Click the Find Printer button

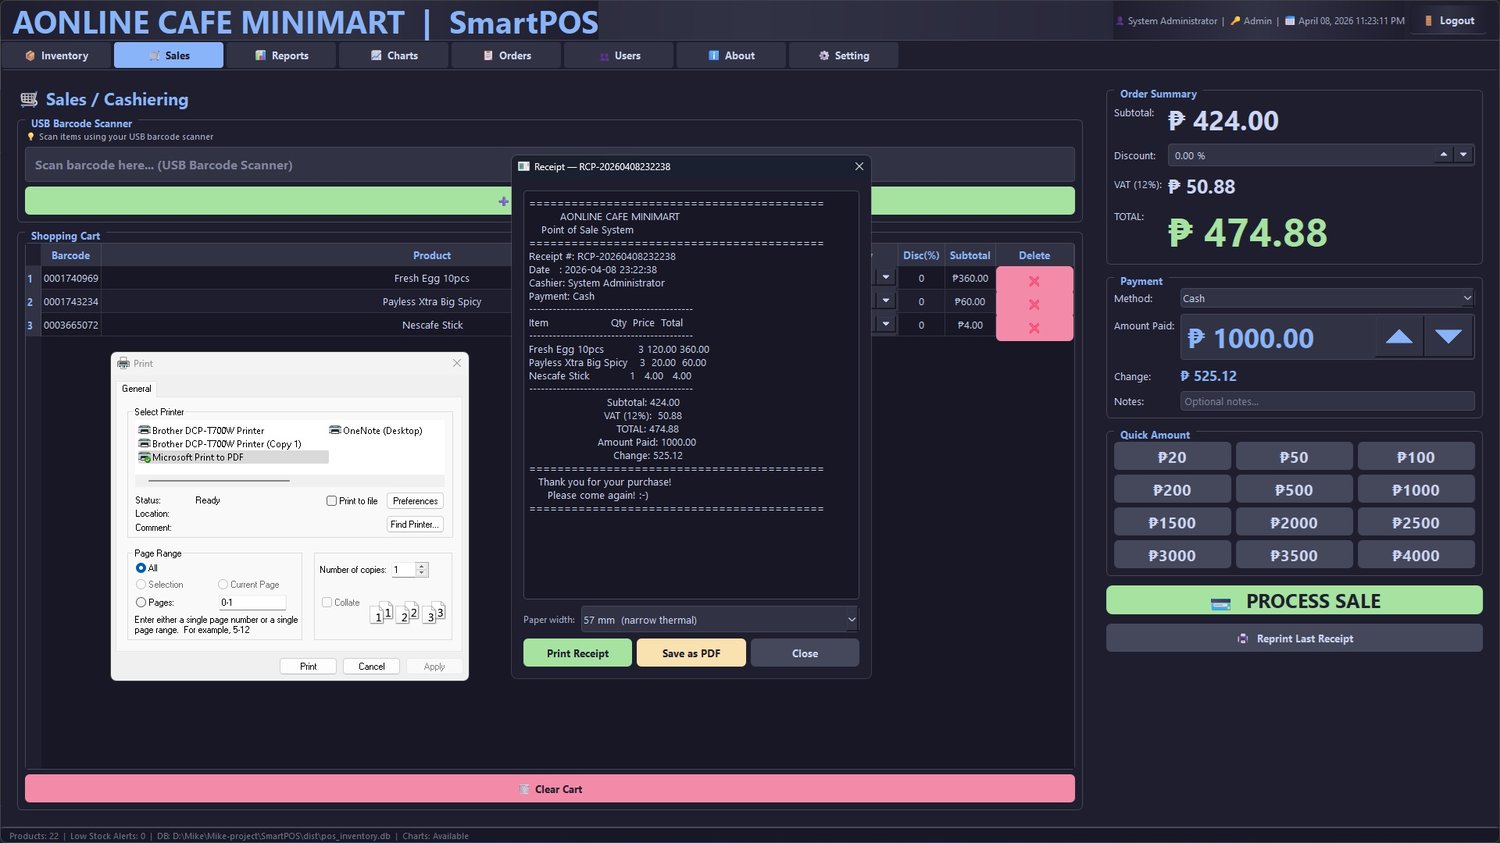[415, 524]
